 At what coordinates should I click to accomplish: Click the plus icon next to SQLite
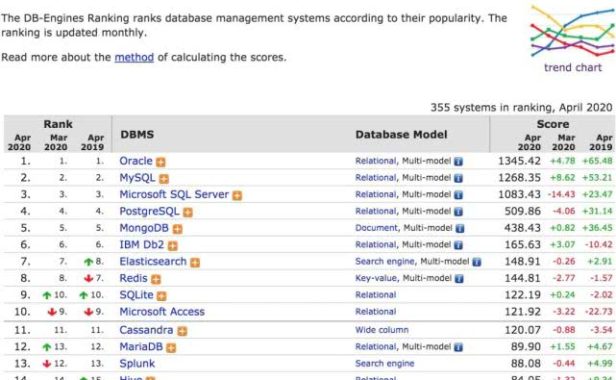point(161,296)
